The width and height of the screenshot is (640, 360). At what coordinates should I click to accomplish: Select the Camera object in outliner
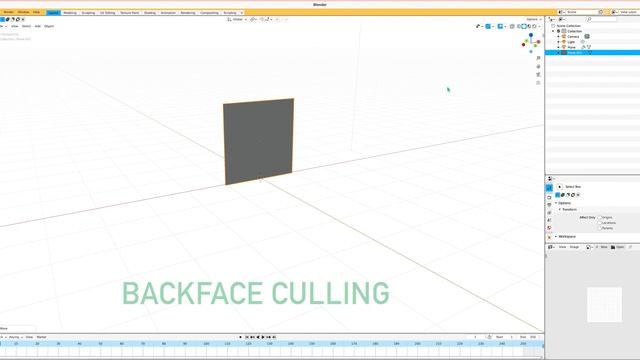point(573,36)
